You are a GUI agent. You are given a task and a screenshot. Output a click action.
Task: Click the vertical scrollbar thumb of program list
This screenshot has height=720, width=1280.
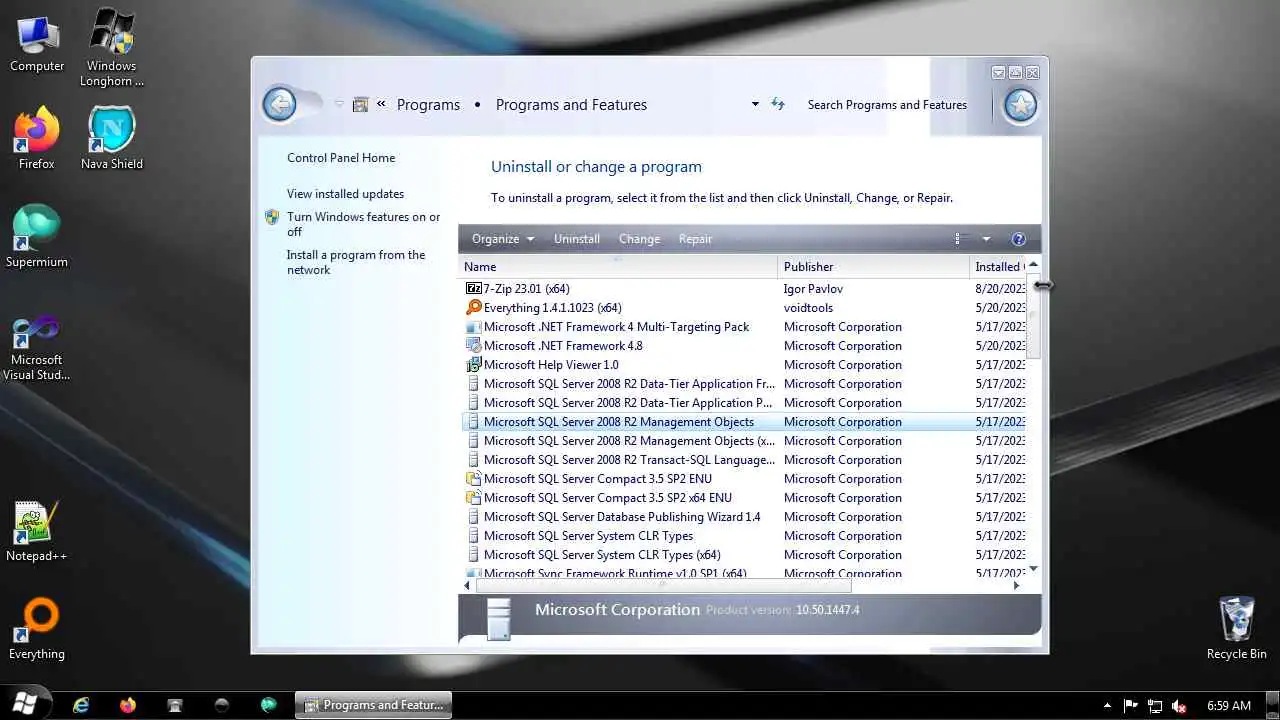point(1034,316)
